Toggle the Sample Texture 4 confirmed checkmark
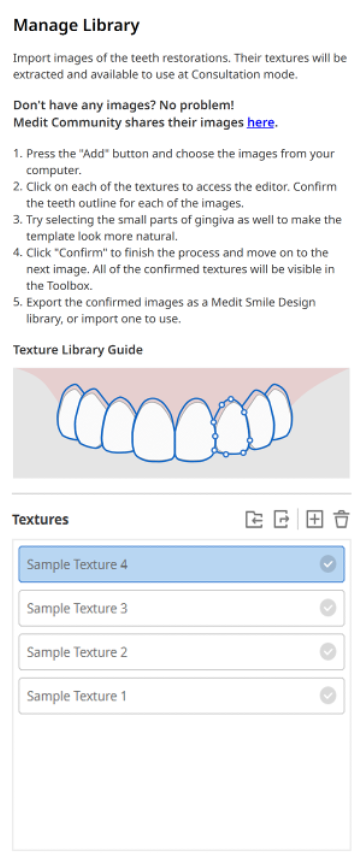The image size is (361, 863). 328,564
